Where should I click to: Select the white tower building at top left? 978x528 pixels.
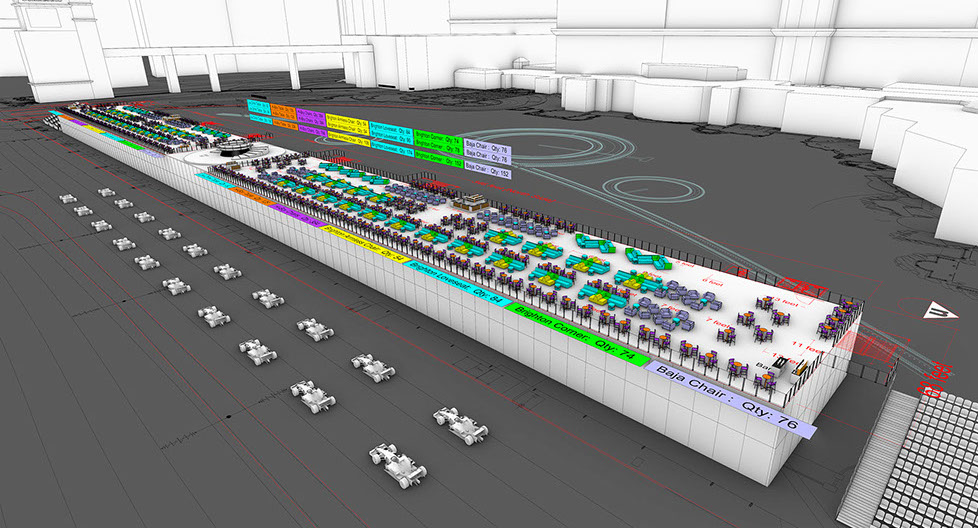(x=60, y=50)
